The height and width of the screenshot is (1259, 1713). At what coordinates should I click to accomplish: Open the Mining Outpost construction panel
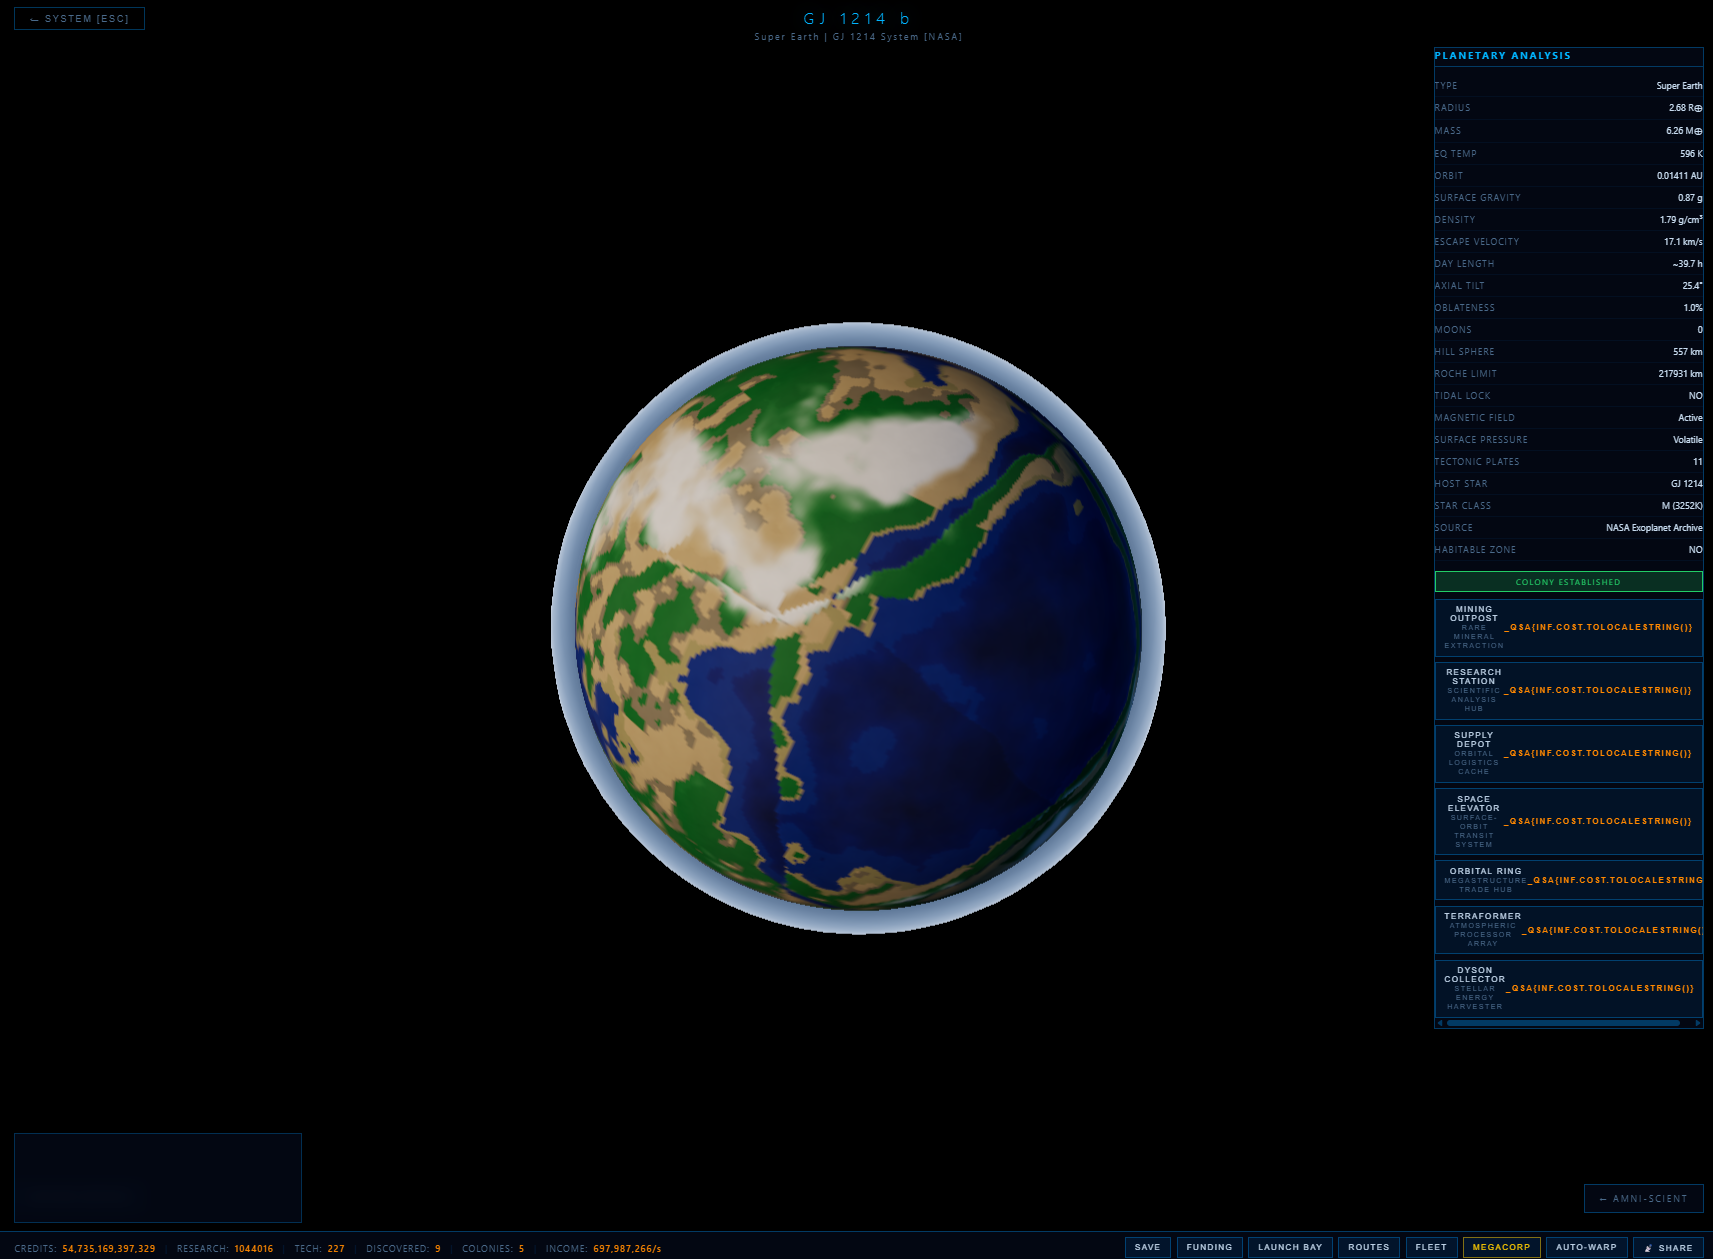click(1567, 627)
